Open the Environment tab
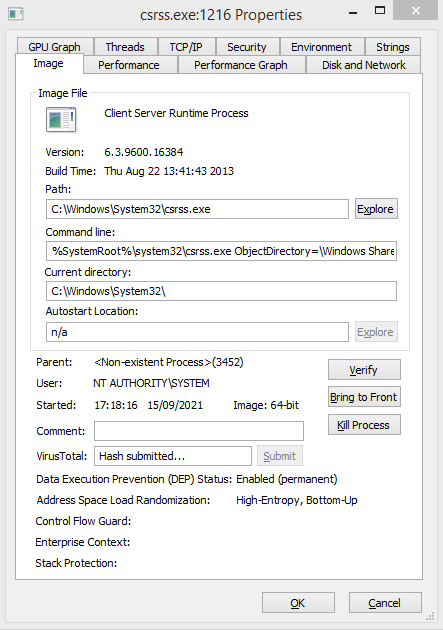Screen dimensions: 443x630 pyautogui.click(x=321, y=47)
